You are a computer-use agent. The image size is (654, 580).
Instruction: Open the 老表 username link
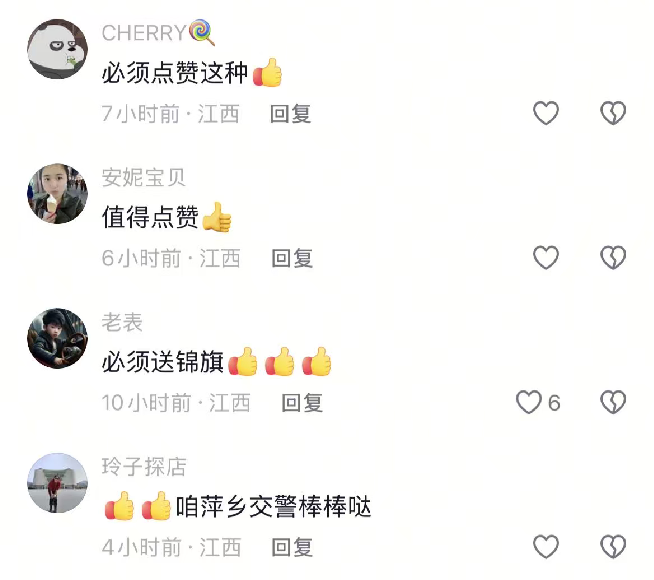point(122,322)
